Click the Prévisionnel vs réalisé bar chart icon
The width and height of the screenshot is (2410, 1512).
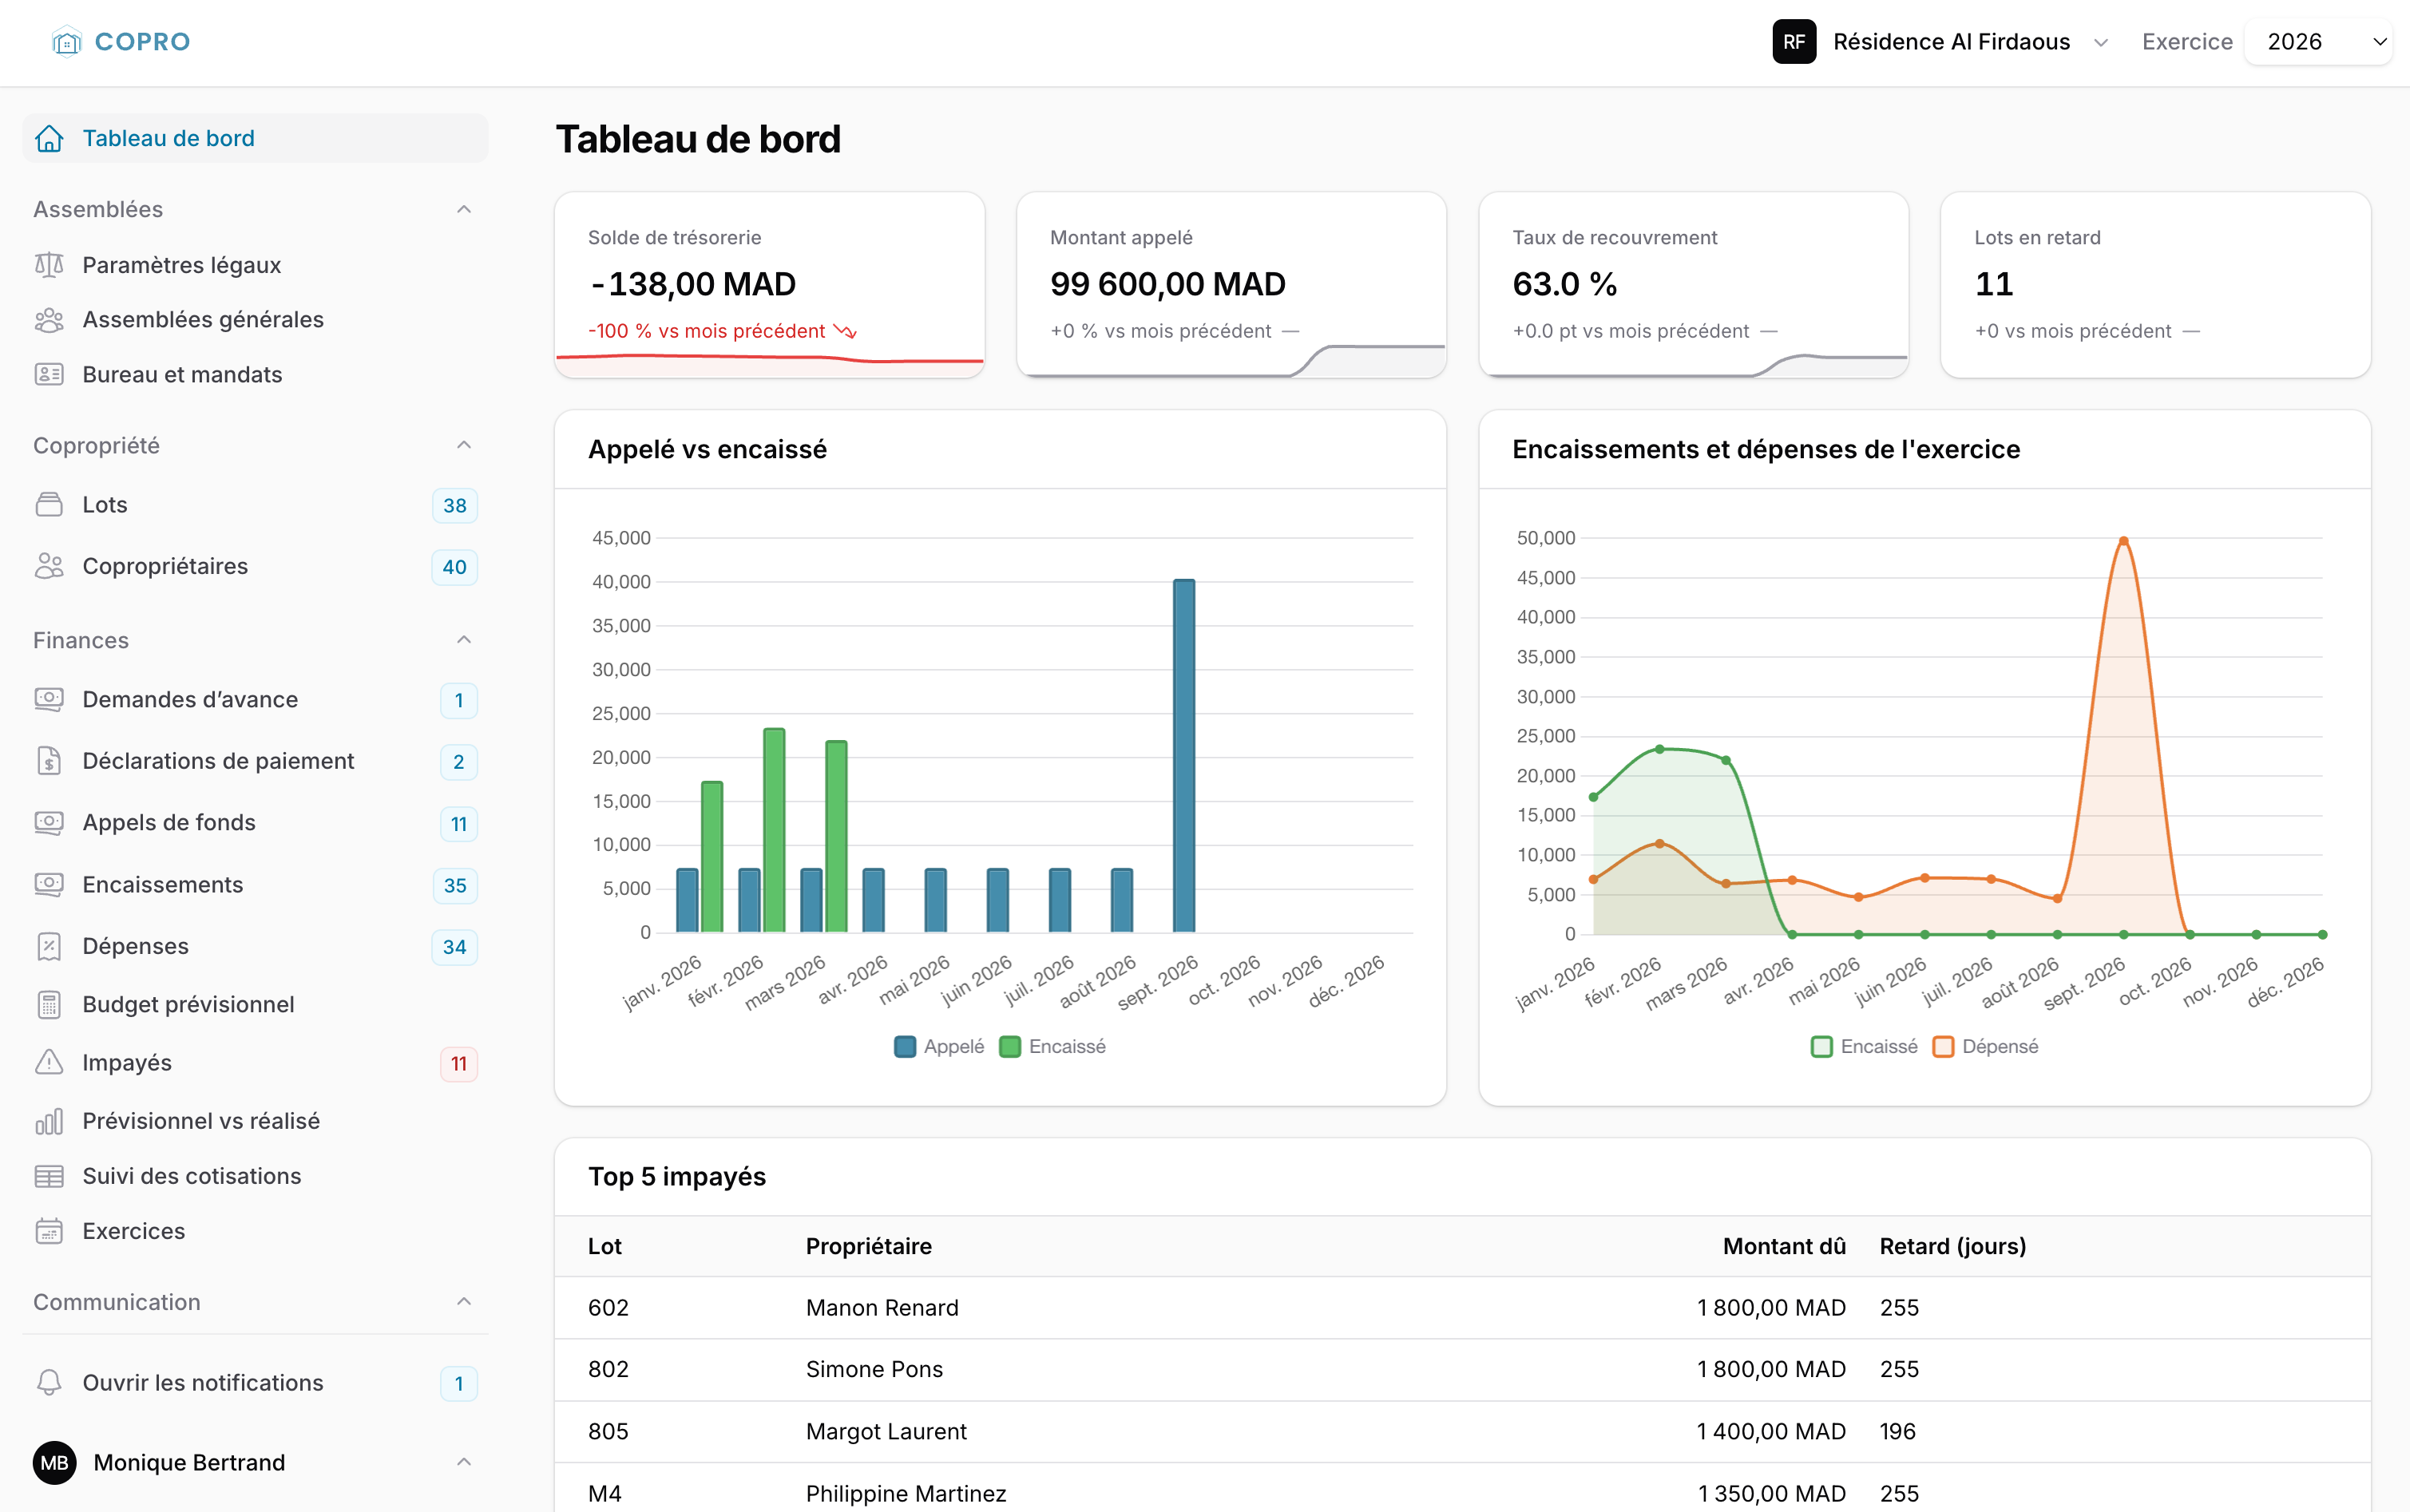(x=49, y=1121)
